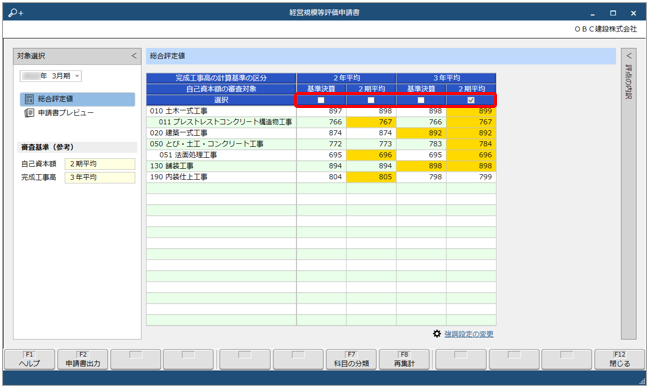The height and width of the screenshot is (388, 650).
Task: Check 2年平均 基準決算 selection checkbox
Action: point(321,100)
